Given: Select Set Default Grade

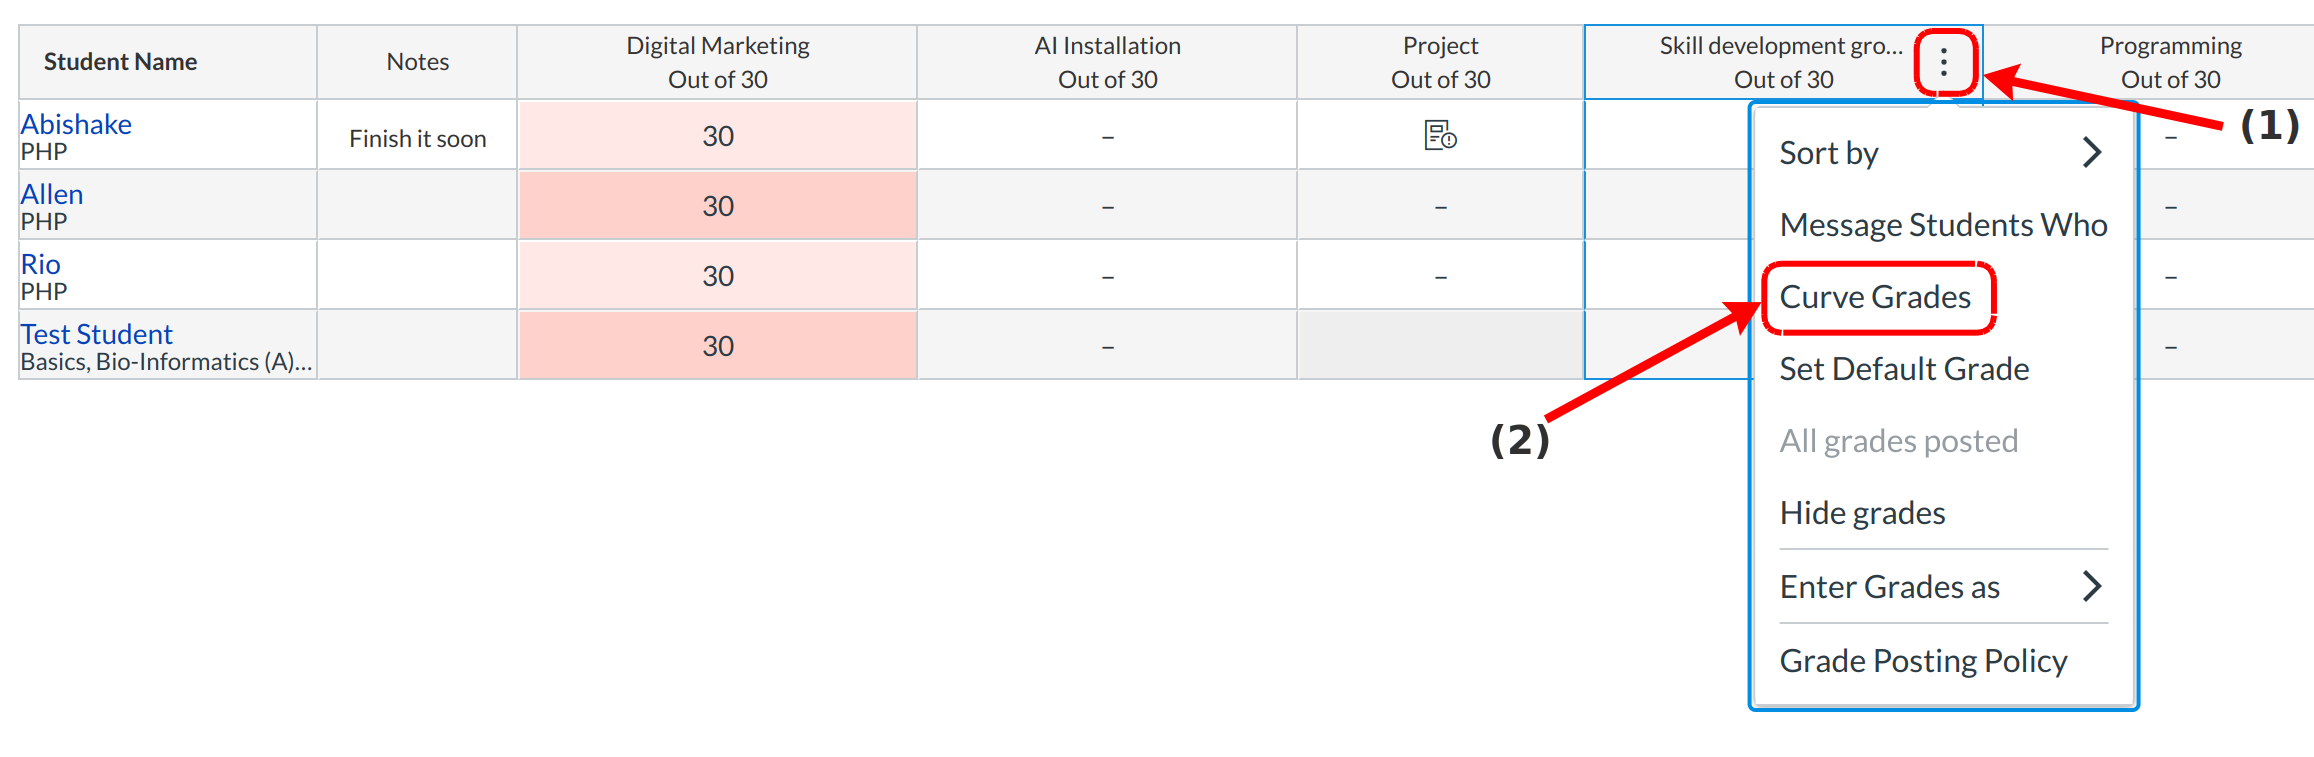Looking at the screenshot, I should point(1904,369).
